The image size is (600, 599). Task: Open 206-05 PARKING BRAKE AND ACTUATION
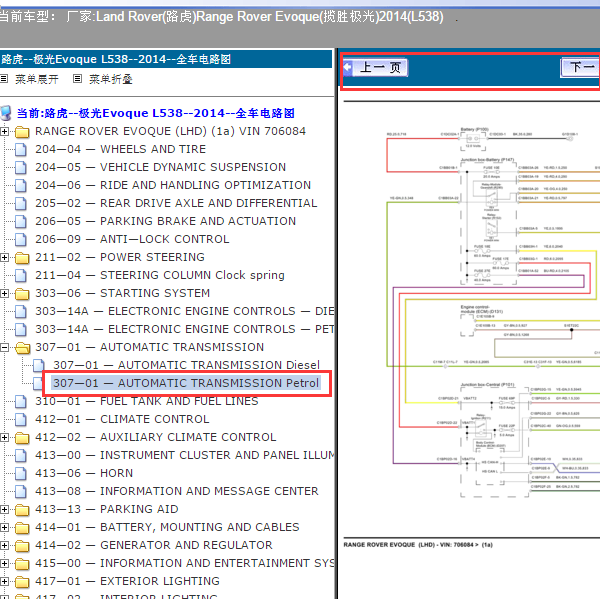[166, 221]
